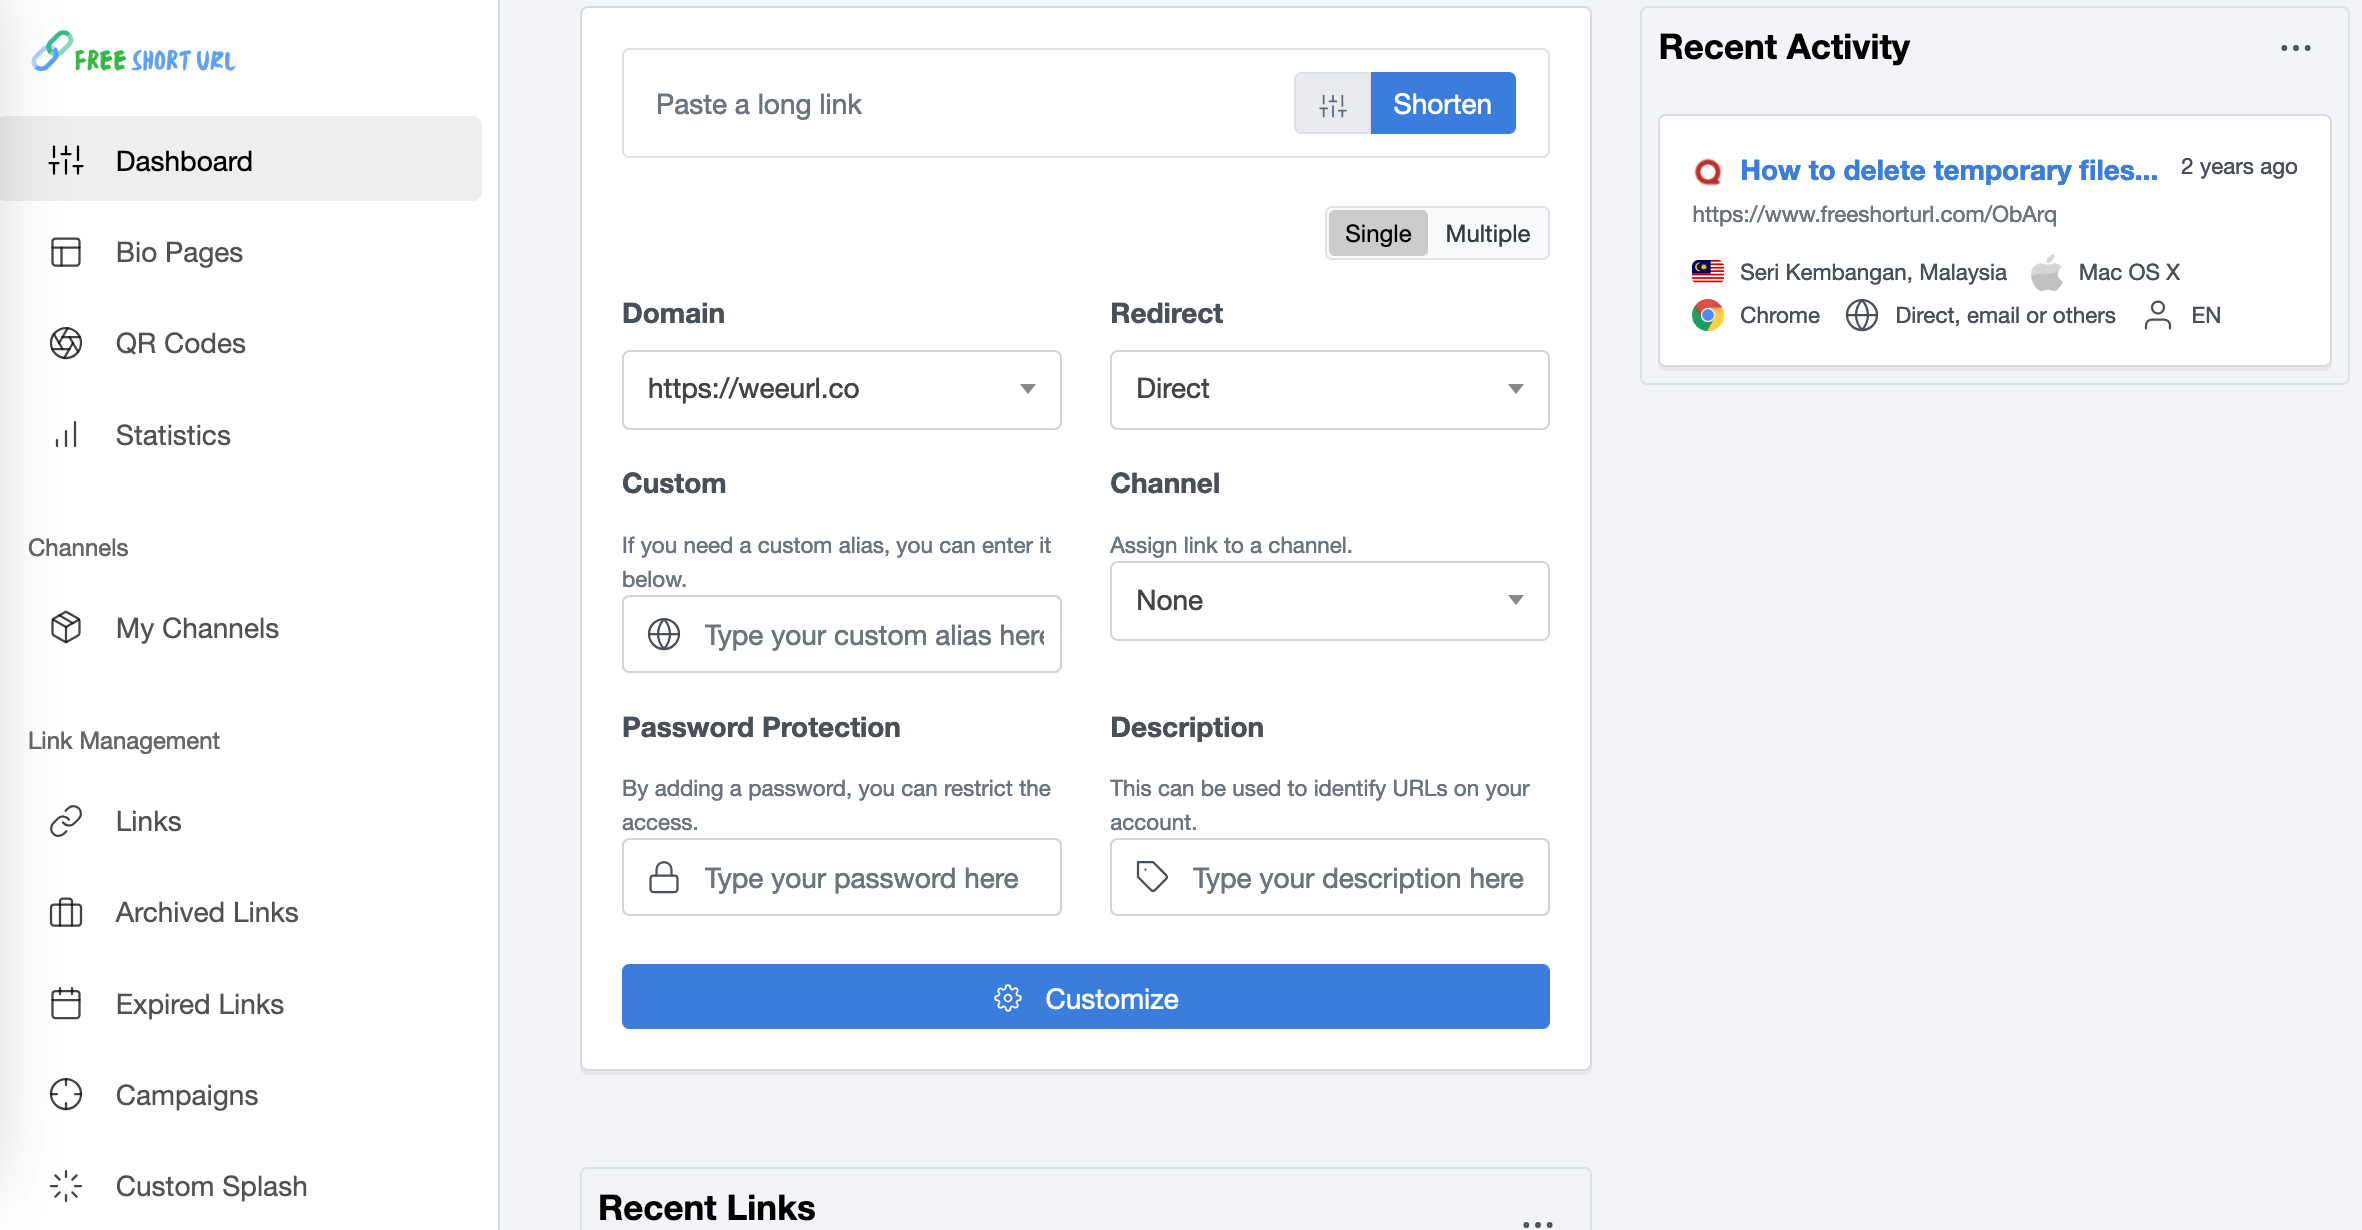Switch to Multiple link mode
Viewport: 2362px width, 1230px height.
[x=1487, y=234]
